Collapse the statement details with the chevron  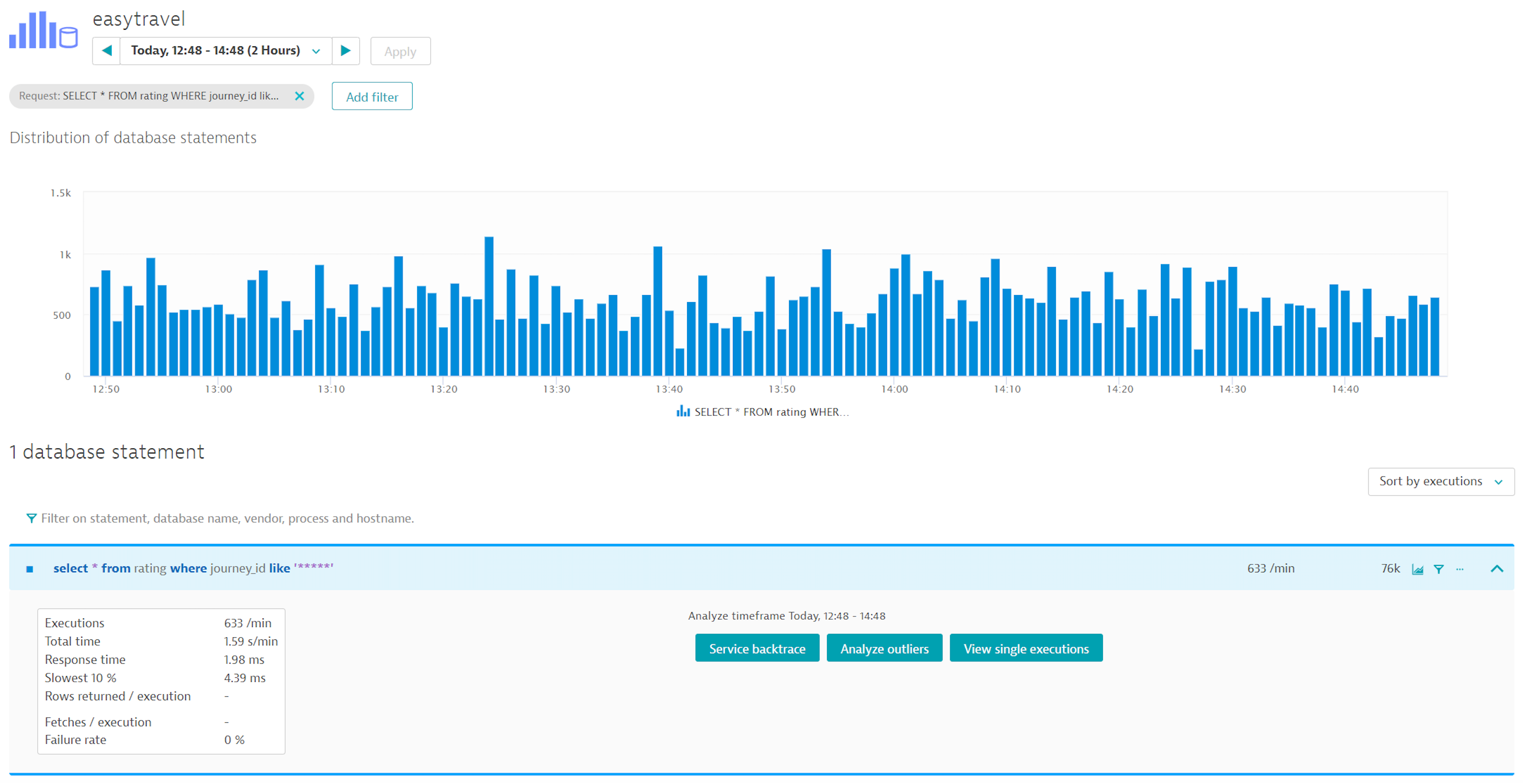click(x=1496, y=568)
